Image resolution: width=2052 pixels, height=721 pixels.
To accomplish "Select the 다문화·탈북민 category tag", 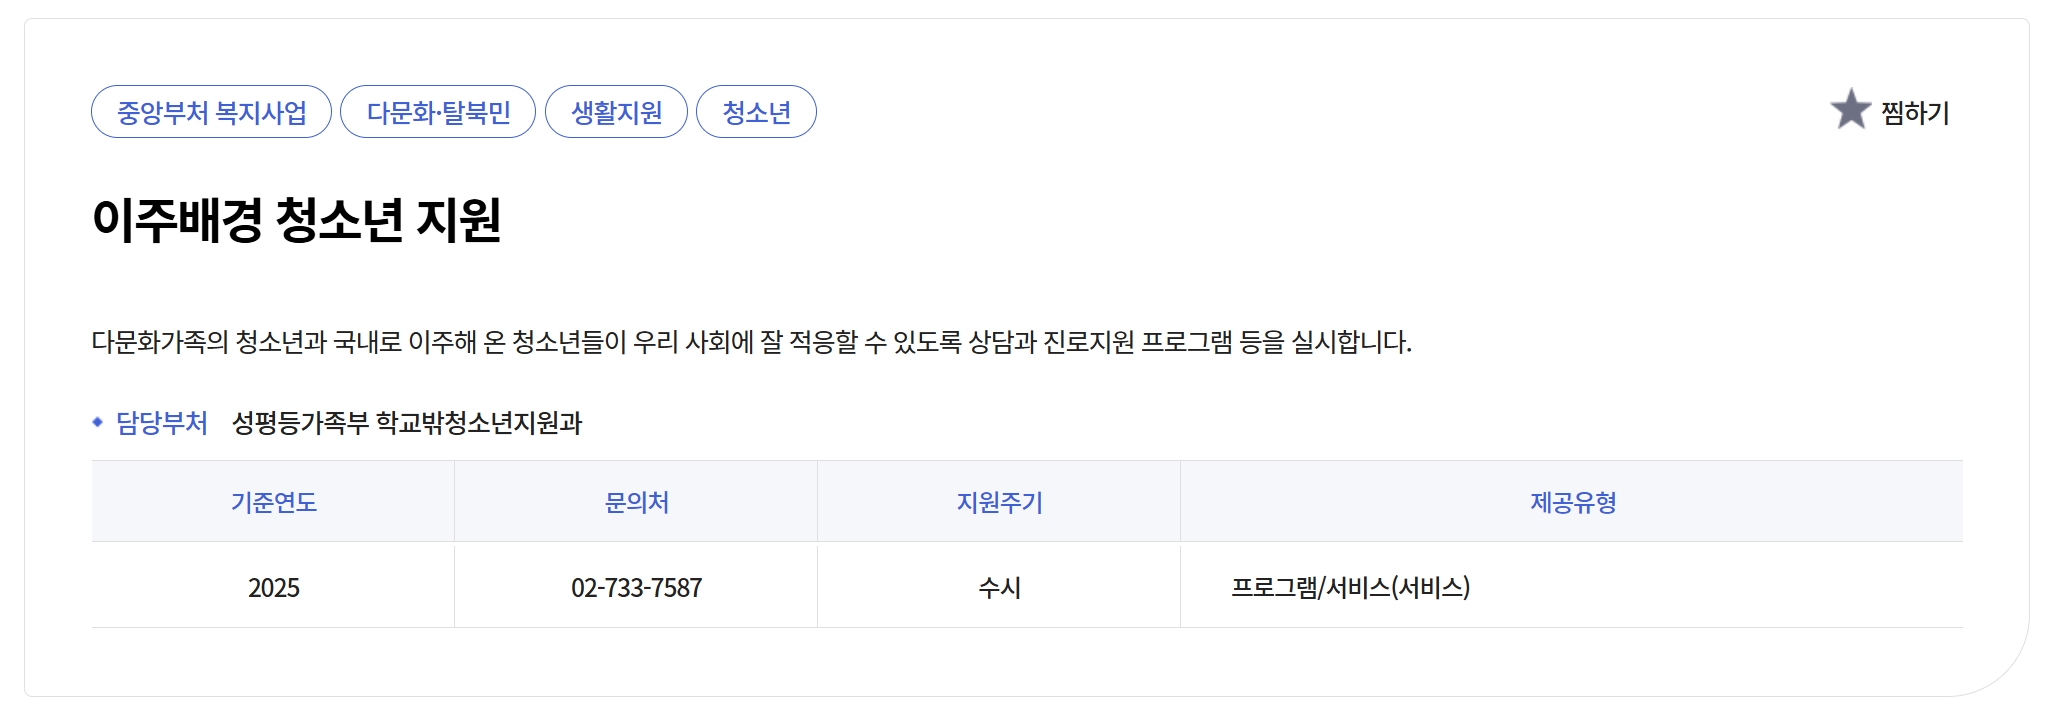I will (x=438, y=112).
